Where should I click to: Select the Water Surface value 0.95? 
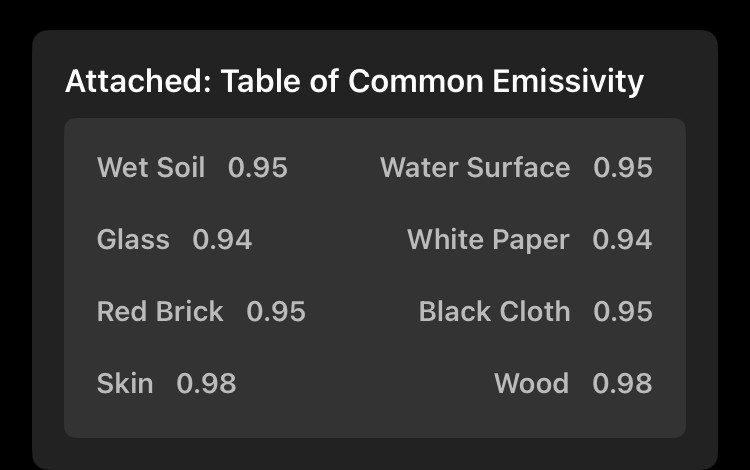tap(623, 167)
